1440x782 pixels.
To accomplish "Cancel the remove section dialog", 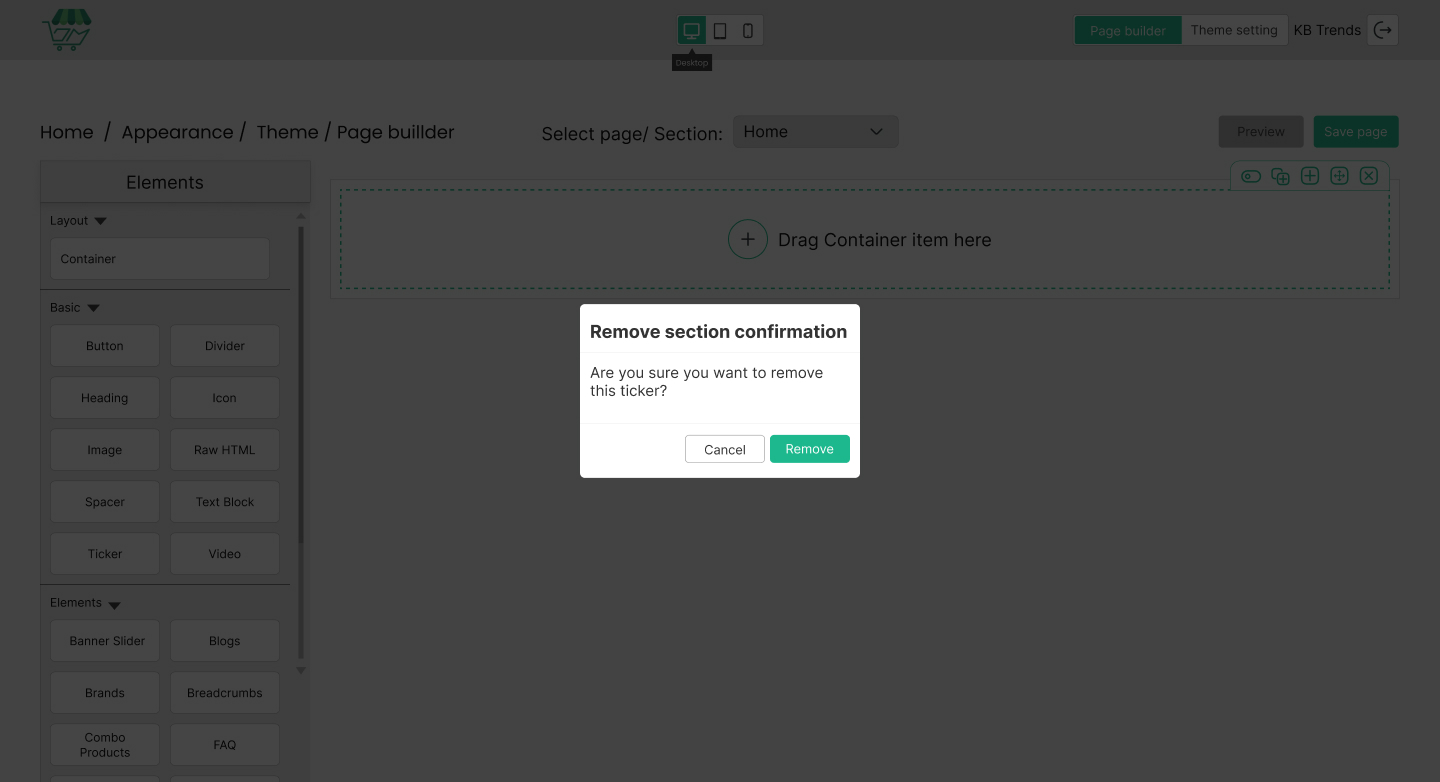I will (725, 449).
